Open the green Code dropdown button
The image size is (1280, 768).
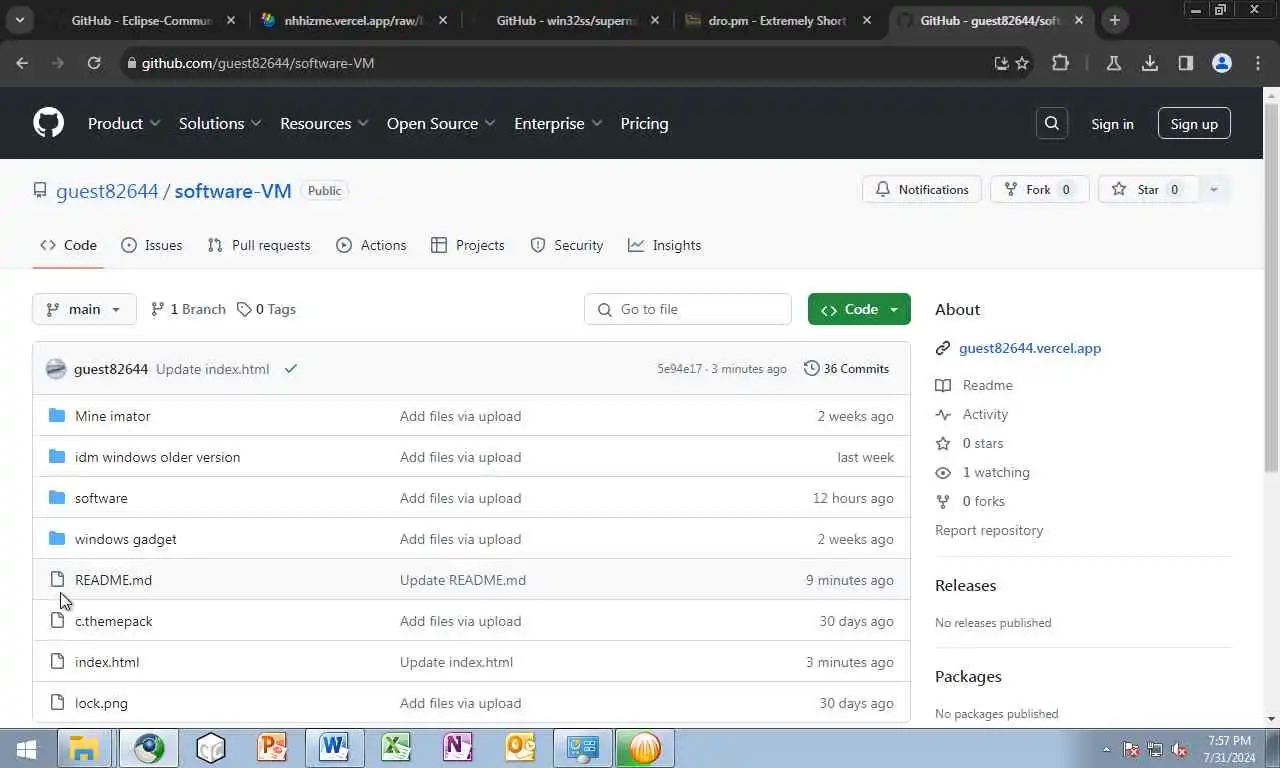pos(859,309)
